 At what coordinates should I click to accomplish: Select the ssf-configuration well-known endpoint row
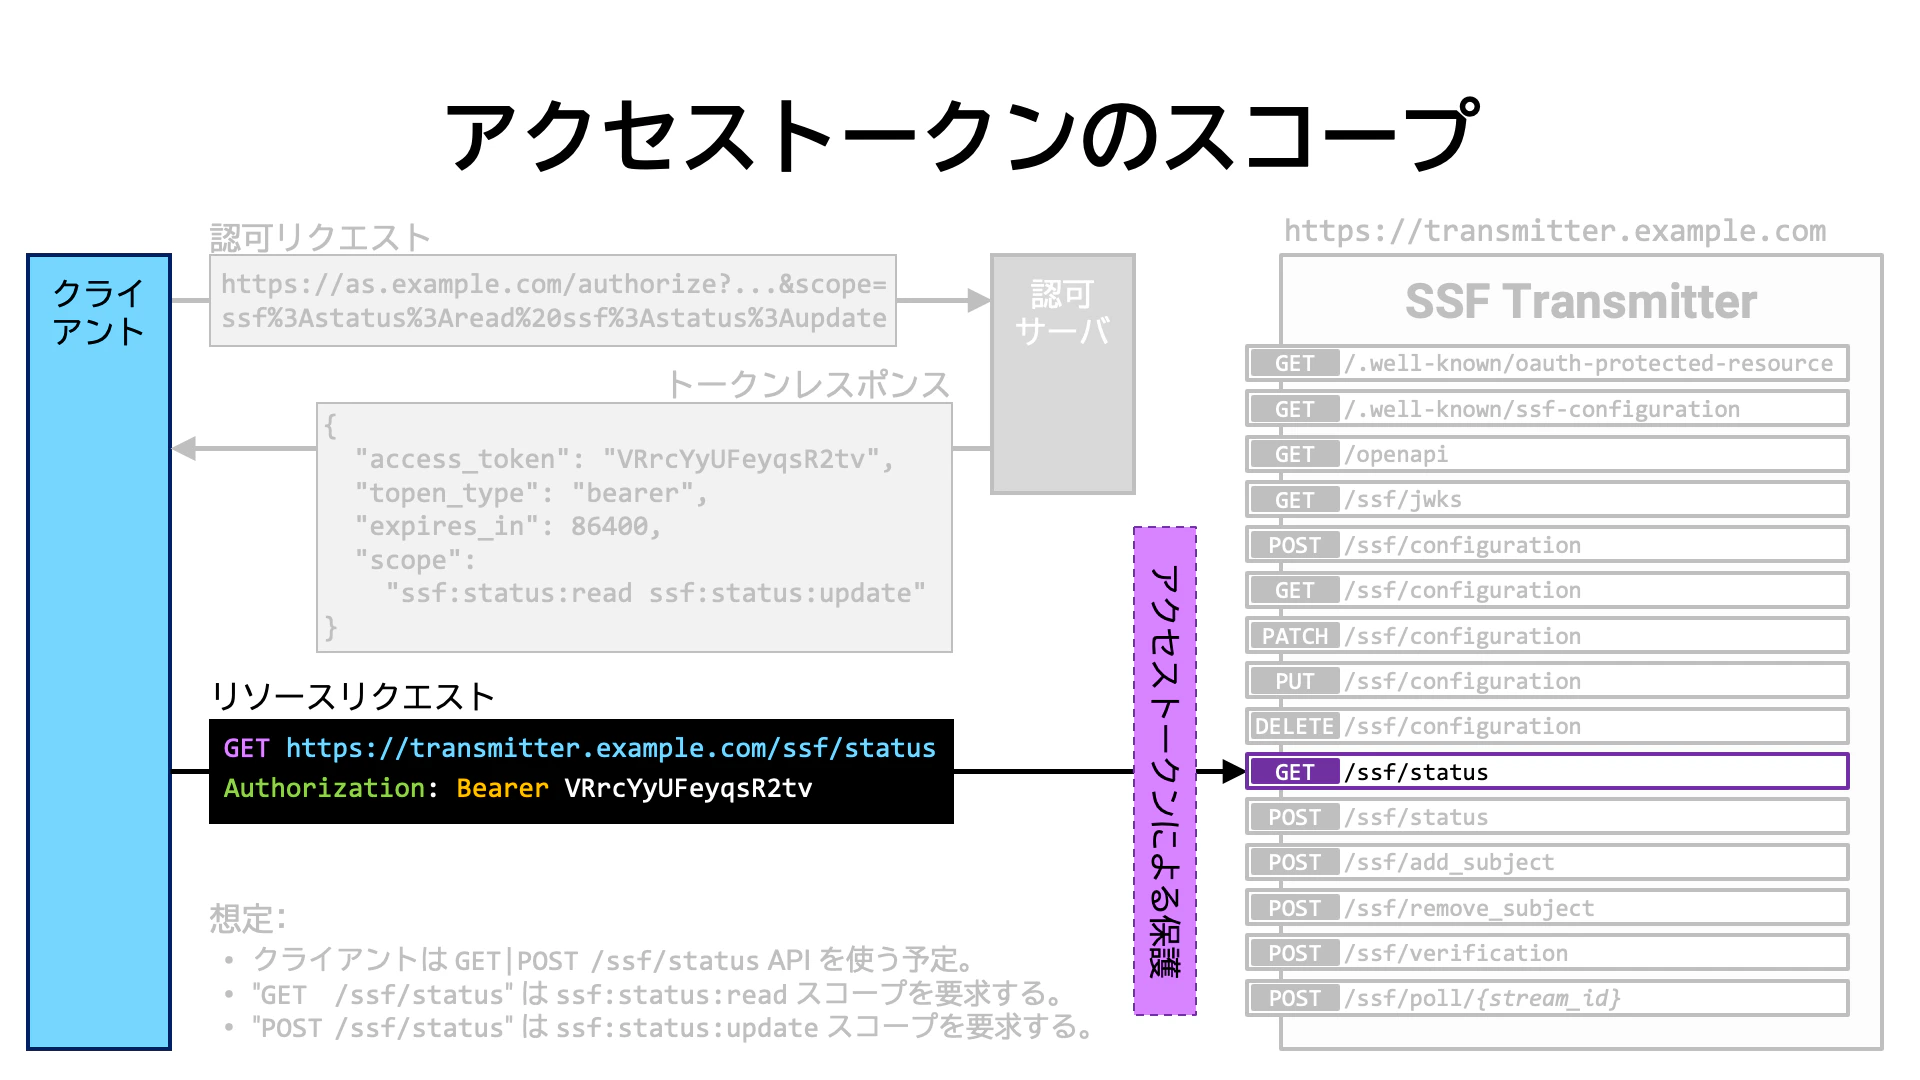(1546, 409)
